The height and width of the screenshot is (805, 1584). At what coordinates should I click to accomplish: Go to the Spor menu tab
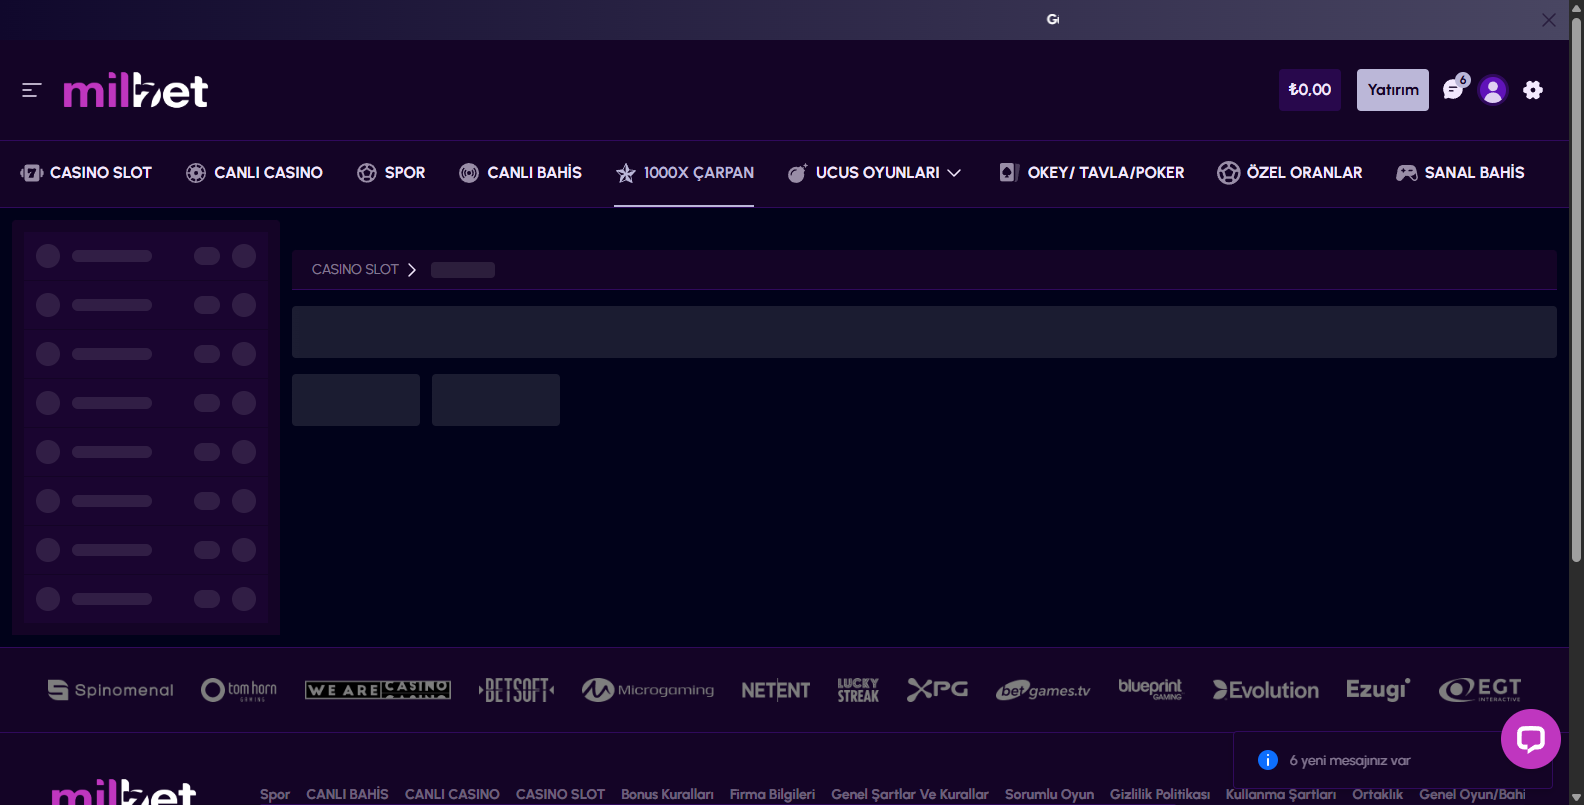click(391, 173)
